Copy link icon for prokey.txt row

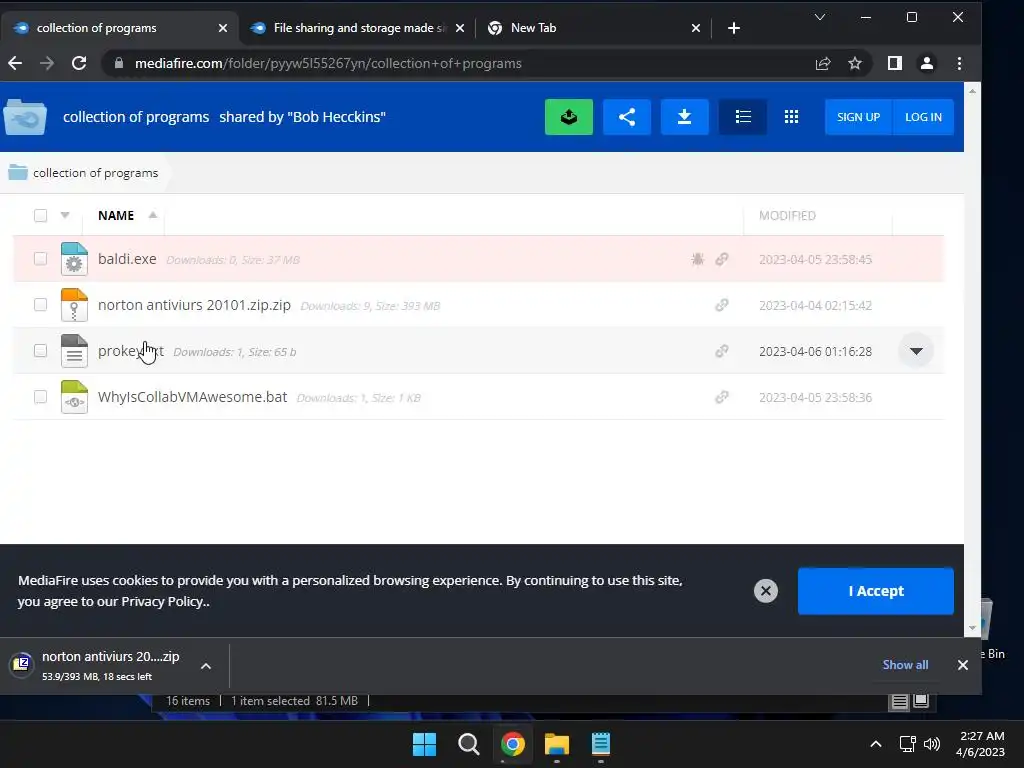tap(722, 351)
